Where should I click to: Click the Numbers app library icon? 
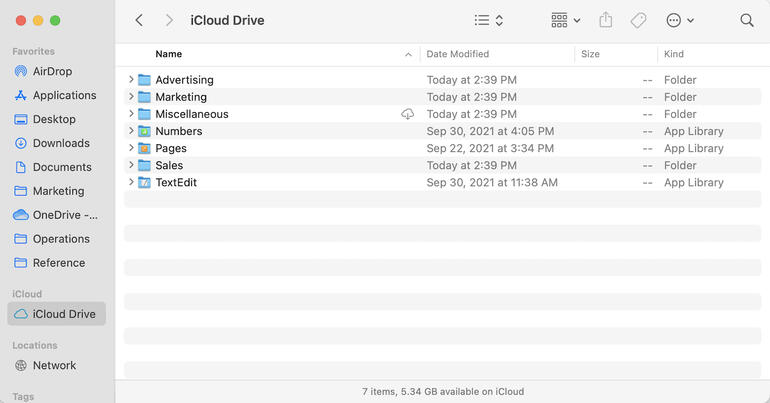[x=144, y=131]
